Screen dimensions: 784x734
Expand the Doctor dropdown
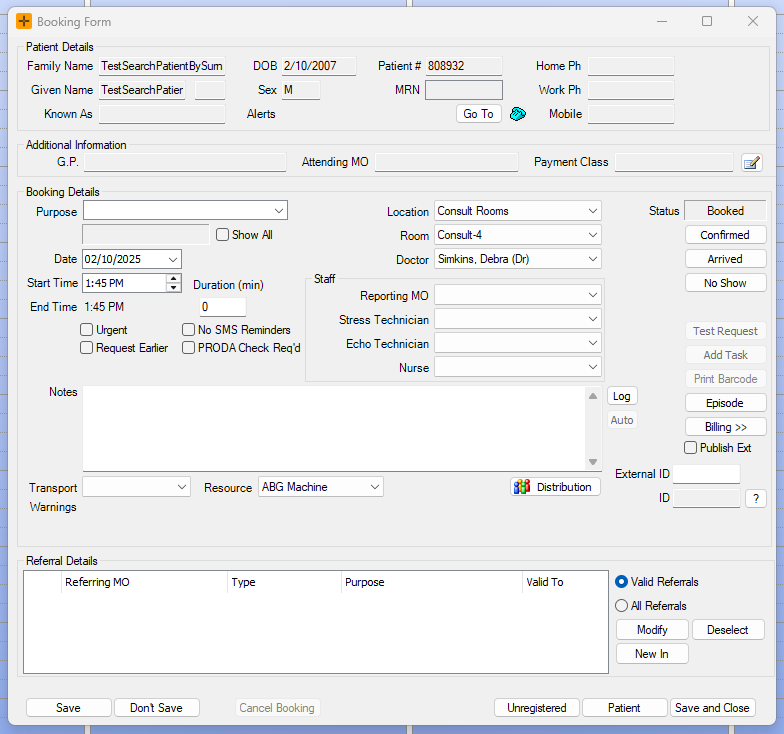click(x=593, y=259)
